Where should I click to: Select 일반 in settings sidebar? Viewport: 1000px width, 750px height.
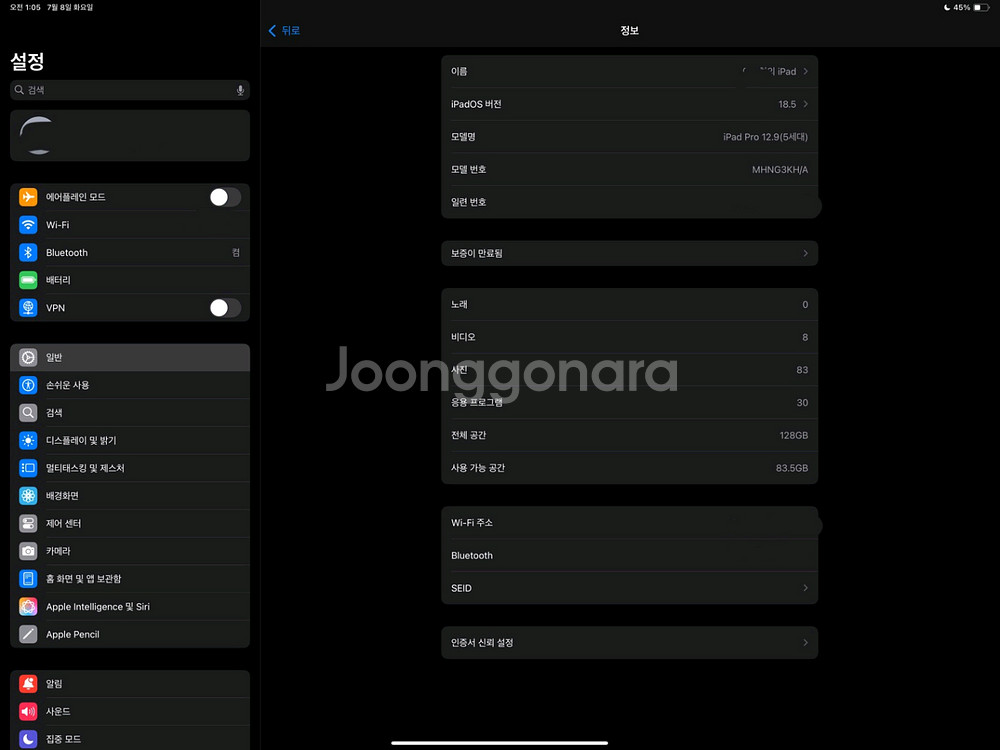pyautogui.click(x=130, y=357)
